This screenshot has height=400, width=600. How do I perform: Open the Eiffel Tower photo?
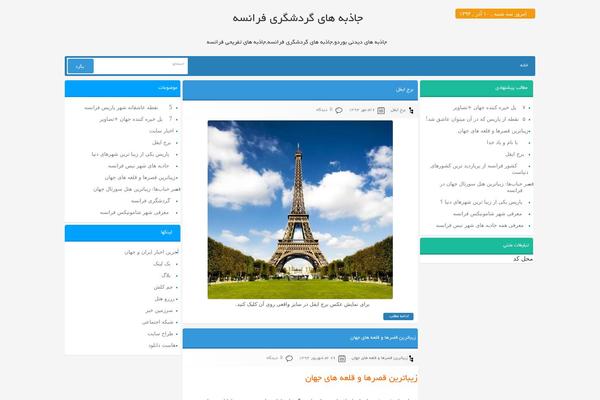pos(300,210)
